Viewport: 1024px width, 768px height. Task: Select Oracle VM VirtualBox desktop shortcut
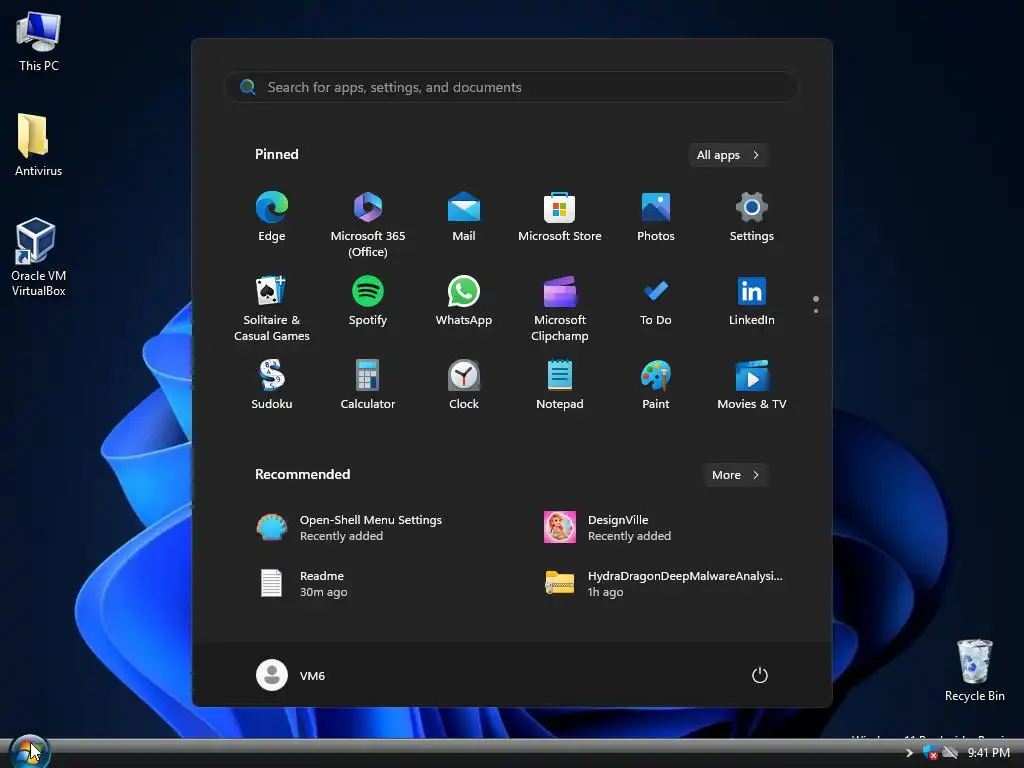39,257
